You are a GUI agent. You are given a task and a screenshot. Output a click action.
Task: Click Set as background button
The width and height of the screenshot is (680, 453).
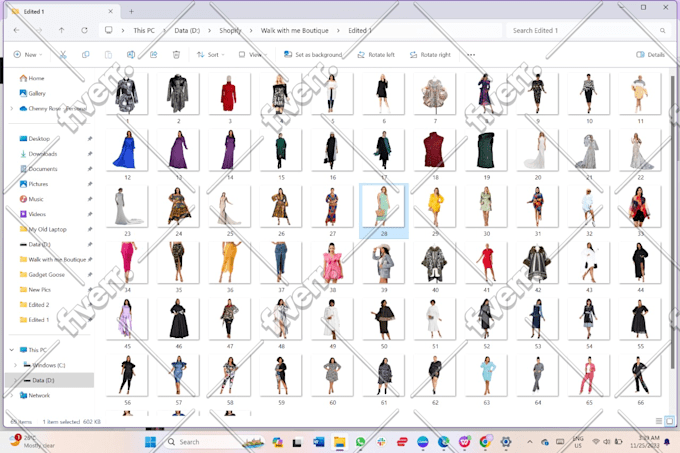click(x=313, y=55)
